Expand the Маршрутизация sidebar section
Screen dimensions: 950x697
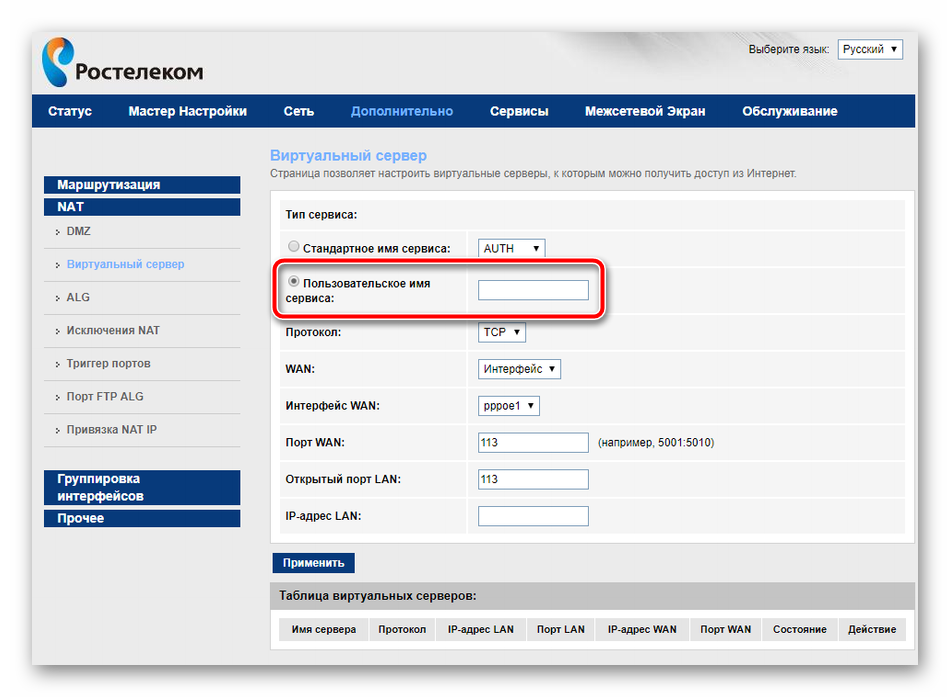[x=142, y=185]
